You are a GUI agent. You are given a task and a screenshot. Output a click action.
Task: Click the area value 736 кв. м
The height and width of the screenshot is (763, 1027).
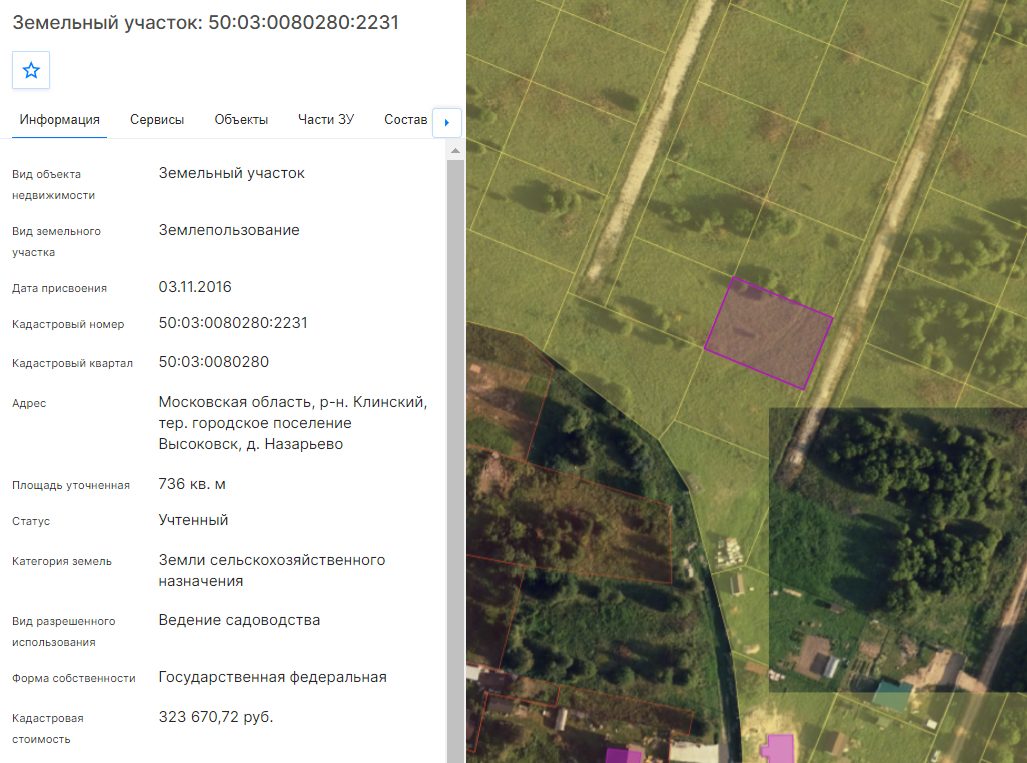tap(192, 484)
